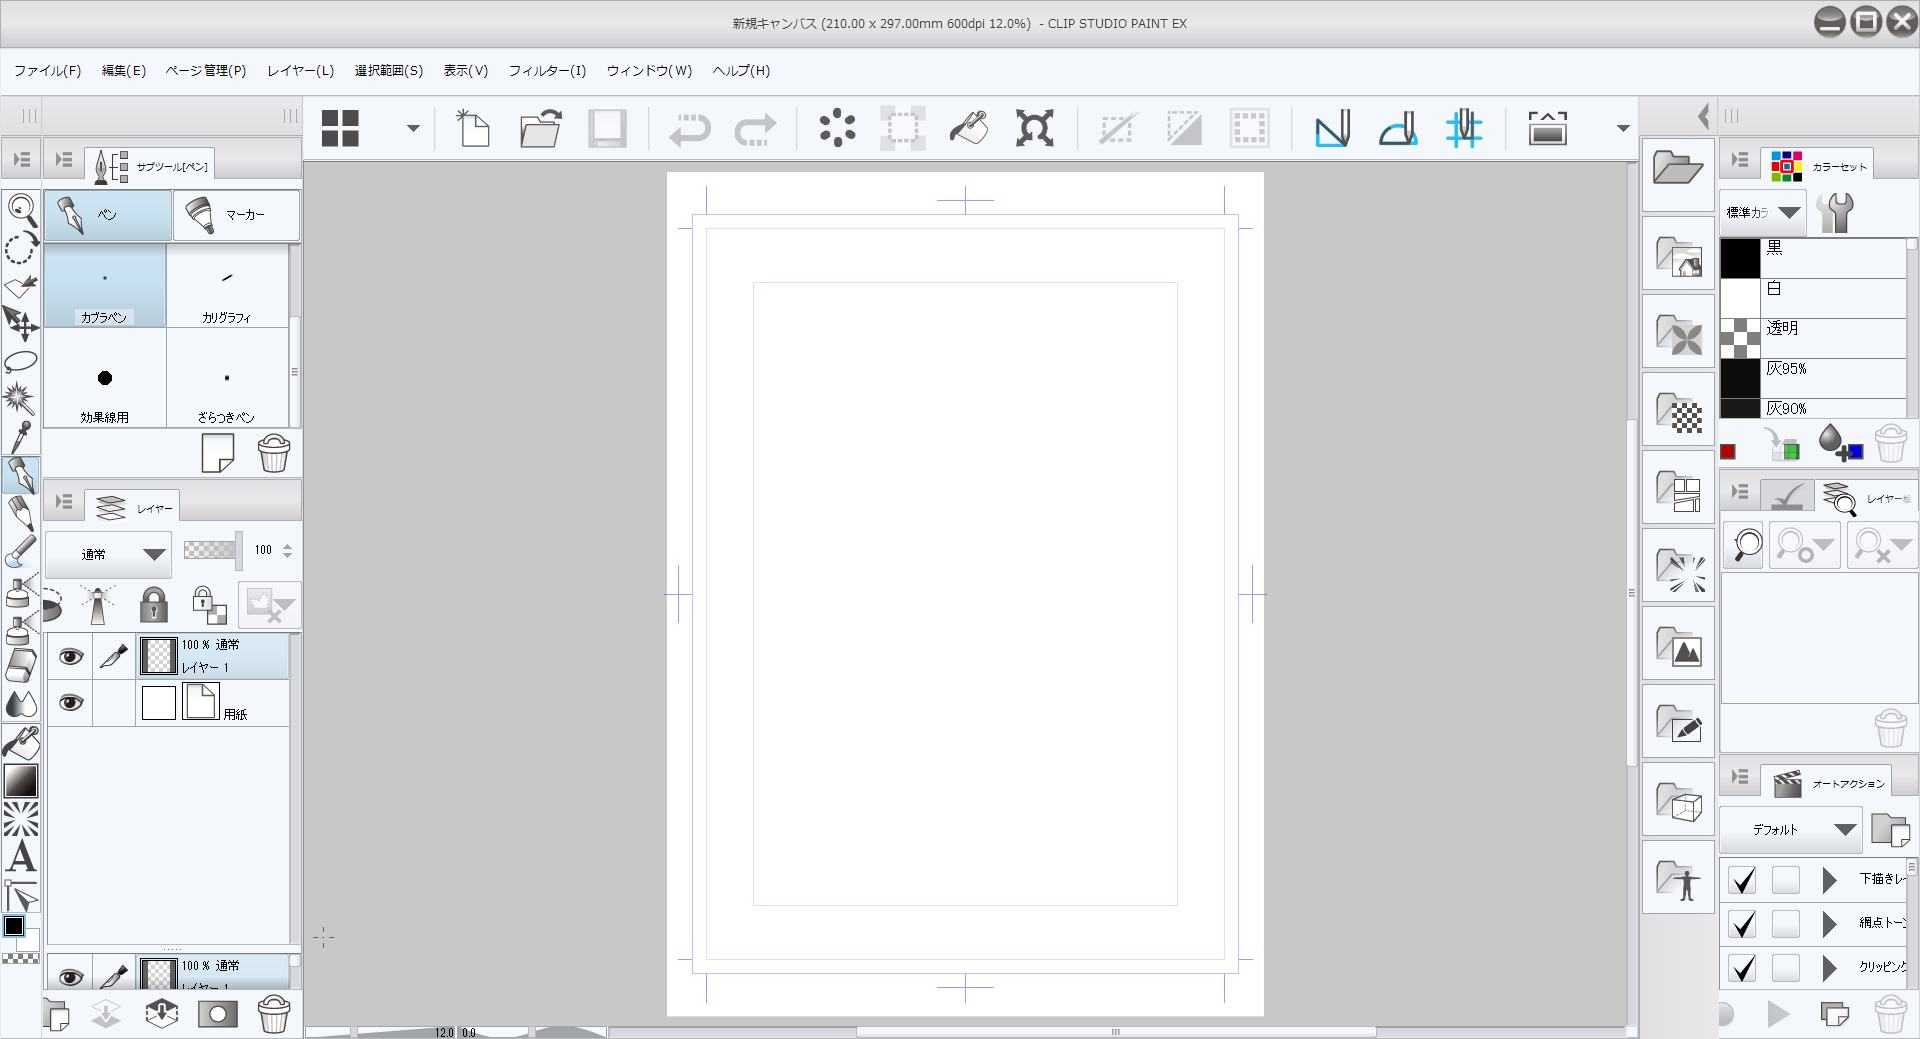Uncheck the 下描きレイヤー auto action checkbox

[x=1742, y=880]
